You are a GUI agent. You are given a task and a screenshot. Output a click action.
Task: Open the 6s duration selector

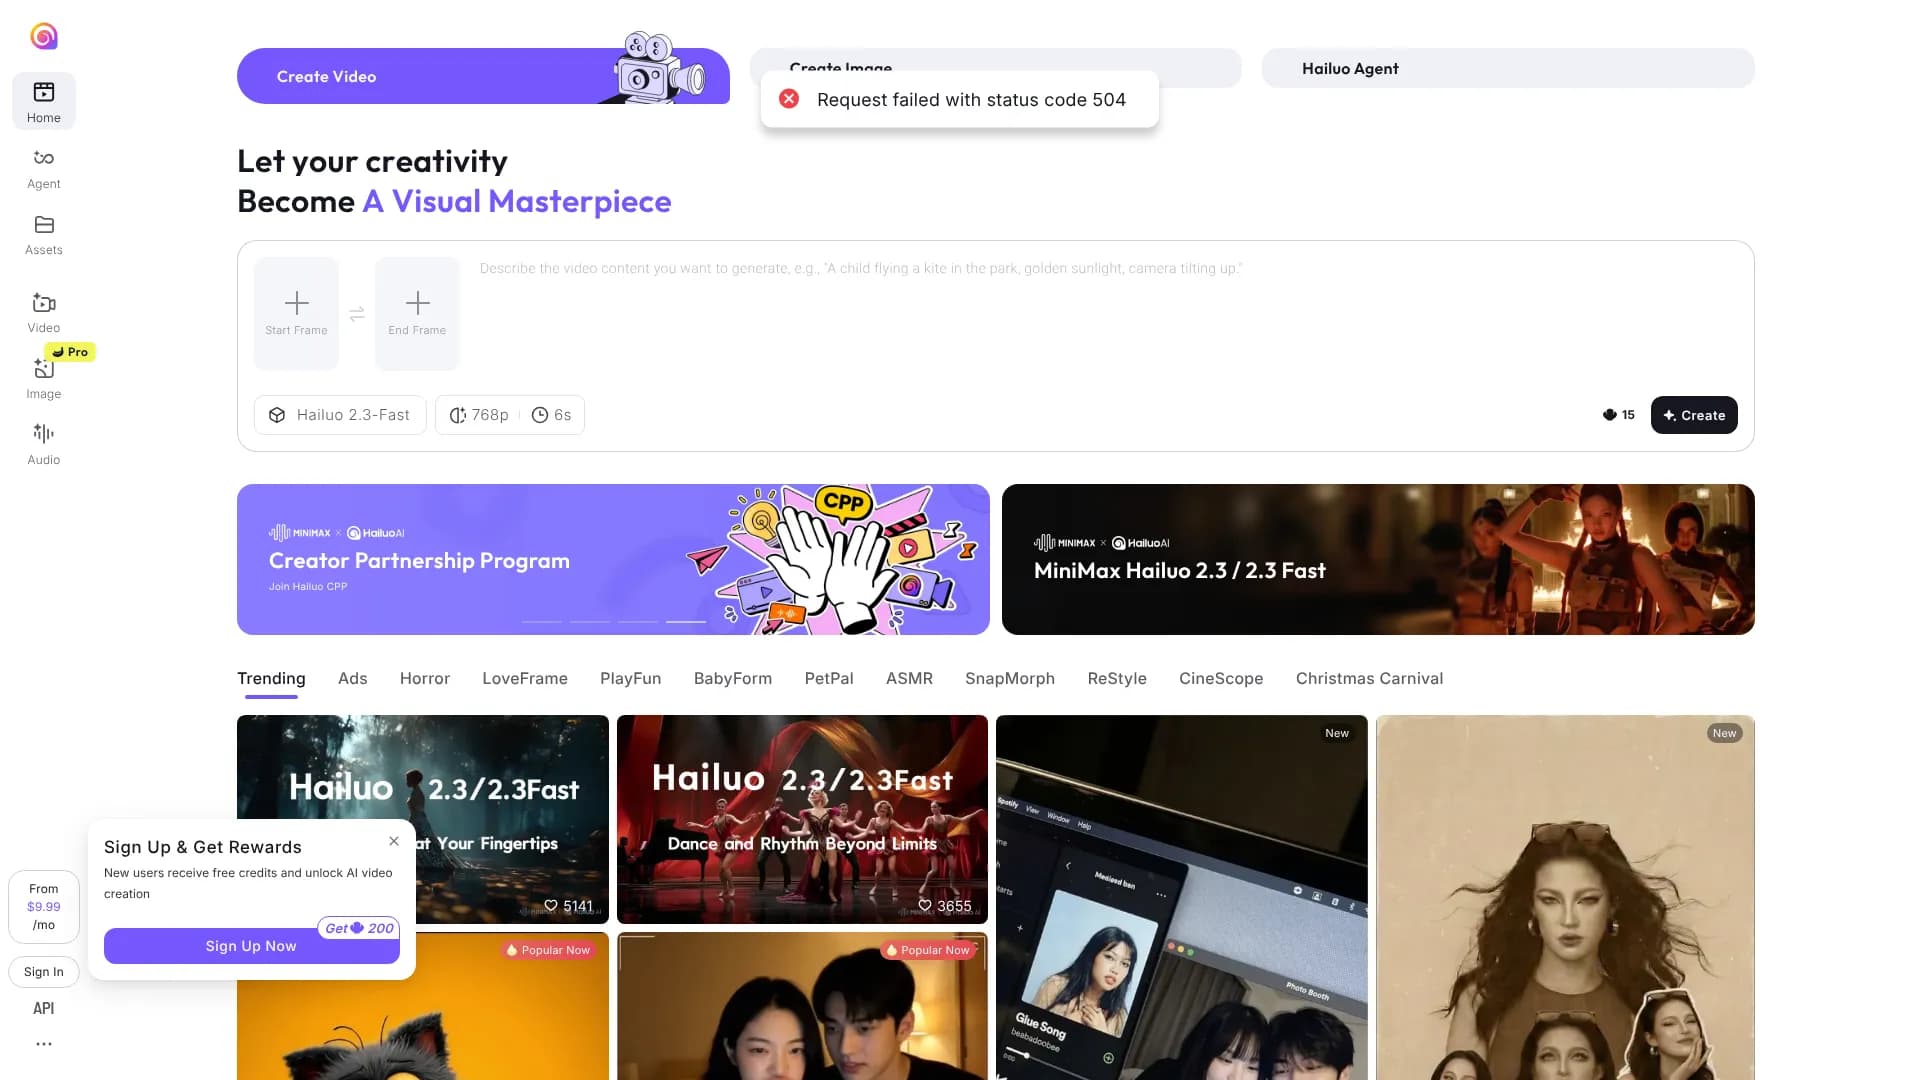[551, 415]
